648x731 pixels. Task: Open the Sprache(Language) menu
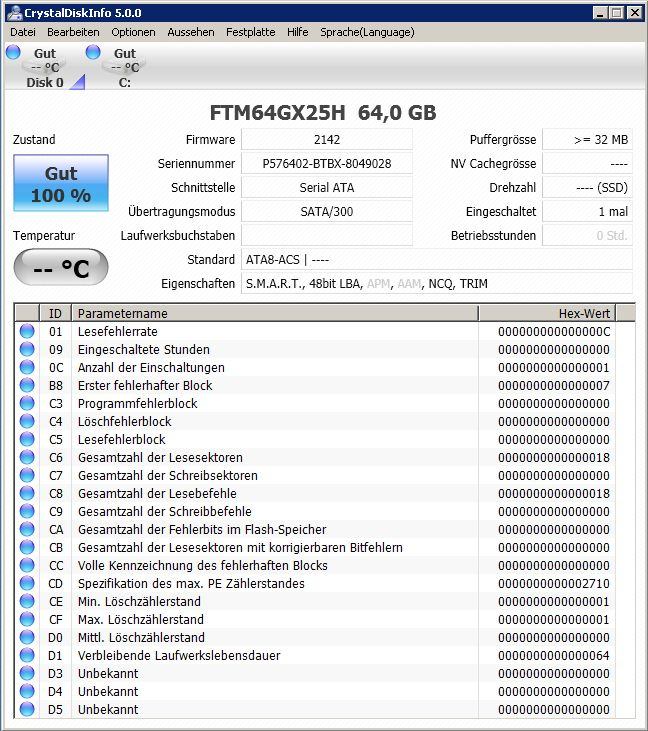367,32
